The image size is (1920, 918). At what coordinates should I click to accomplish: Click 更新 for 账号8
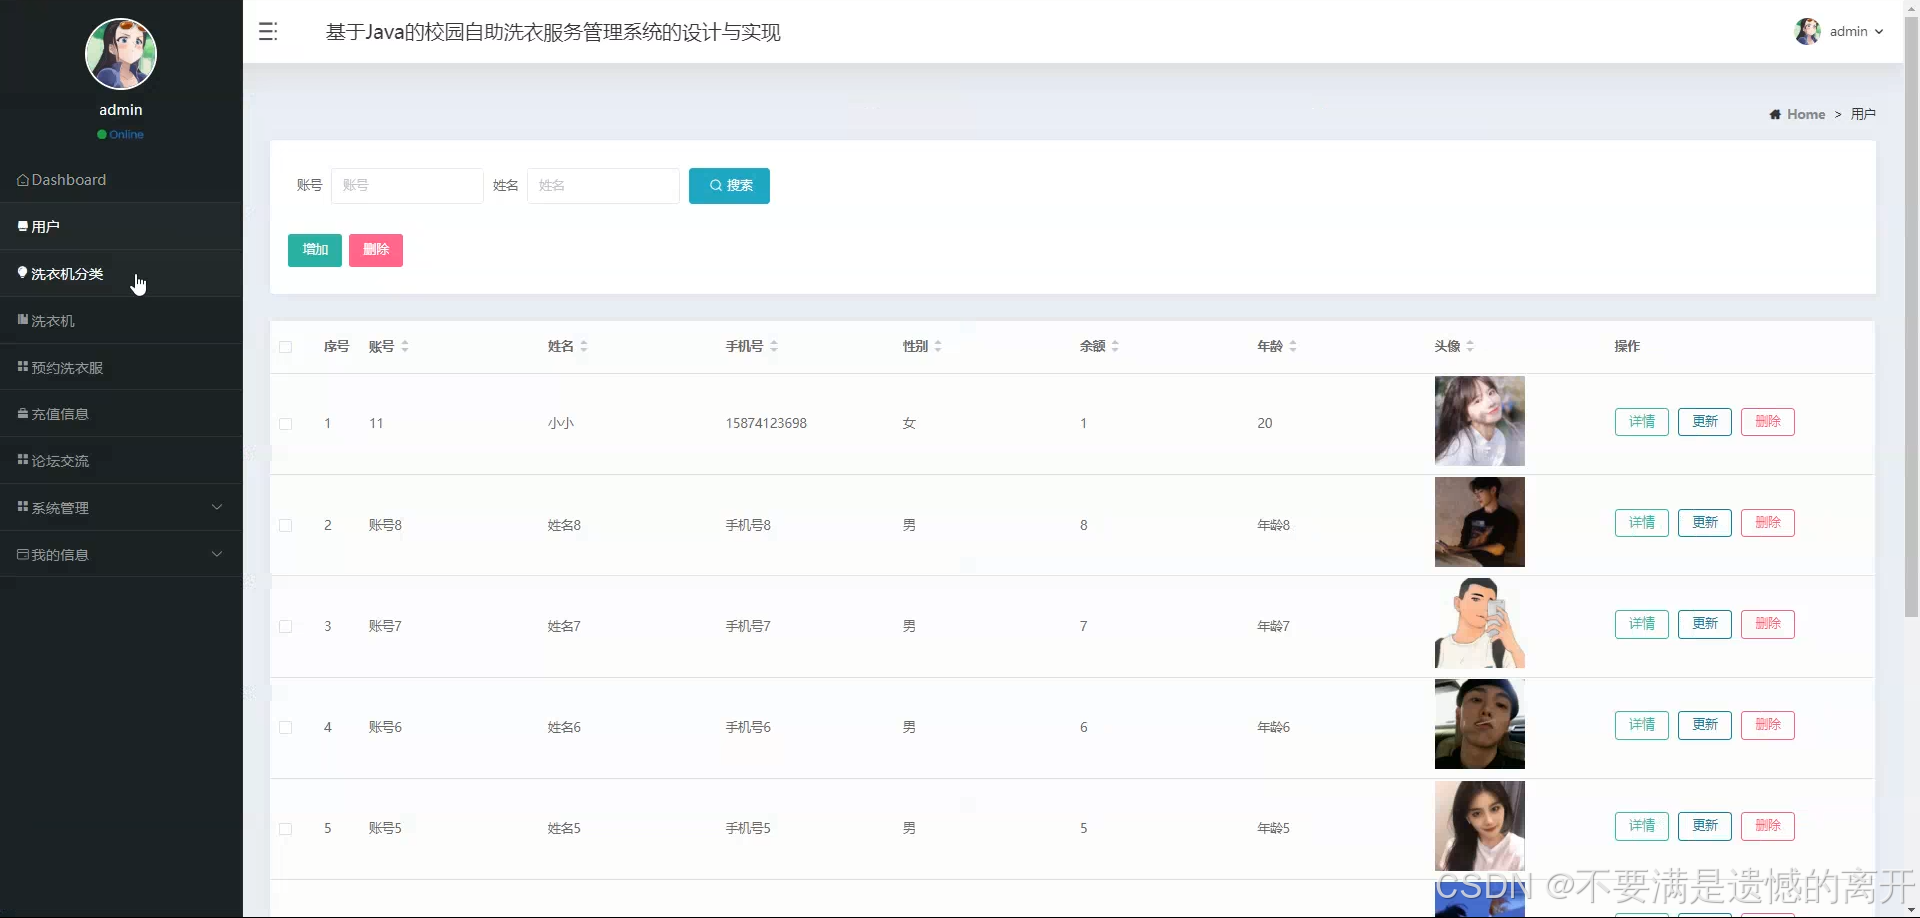(1705, 523)
